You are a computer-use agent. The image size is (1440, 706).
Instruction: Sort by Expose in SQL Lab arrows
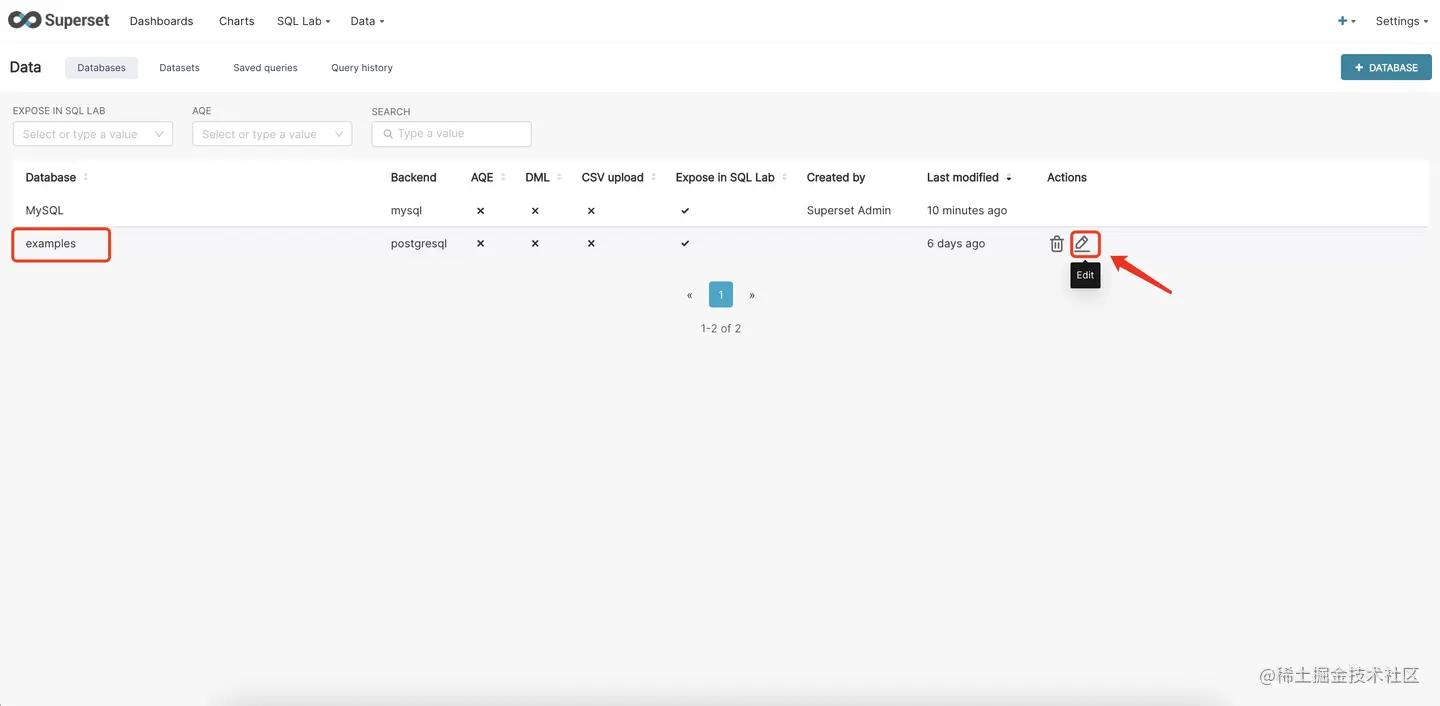click(785, 177)
